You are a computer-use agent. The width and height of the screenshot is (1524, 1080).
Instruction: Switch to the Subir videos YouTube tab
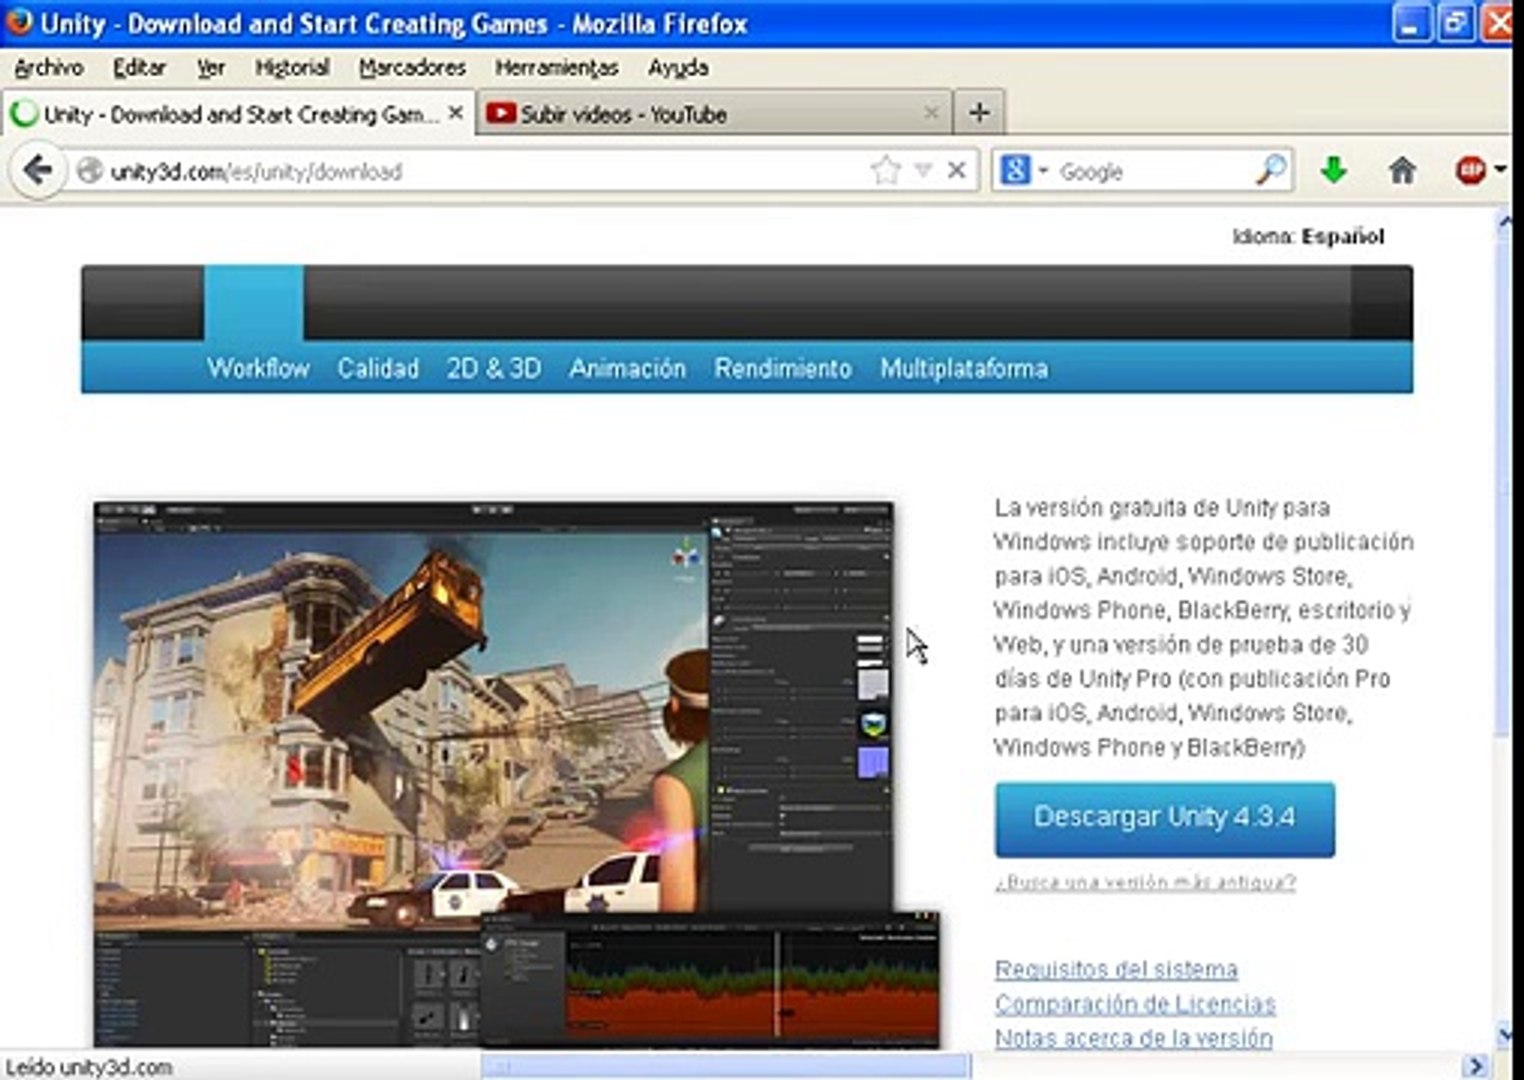click(x=714, y=114)
